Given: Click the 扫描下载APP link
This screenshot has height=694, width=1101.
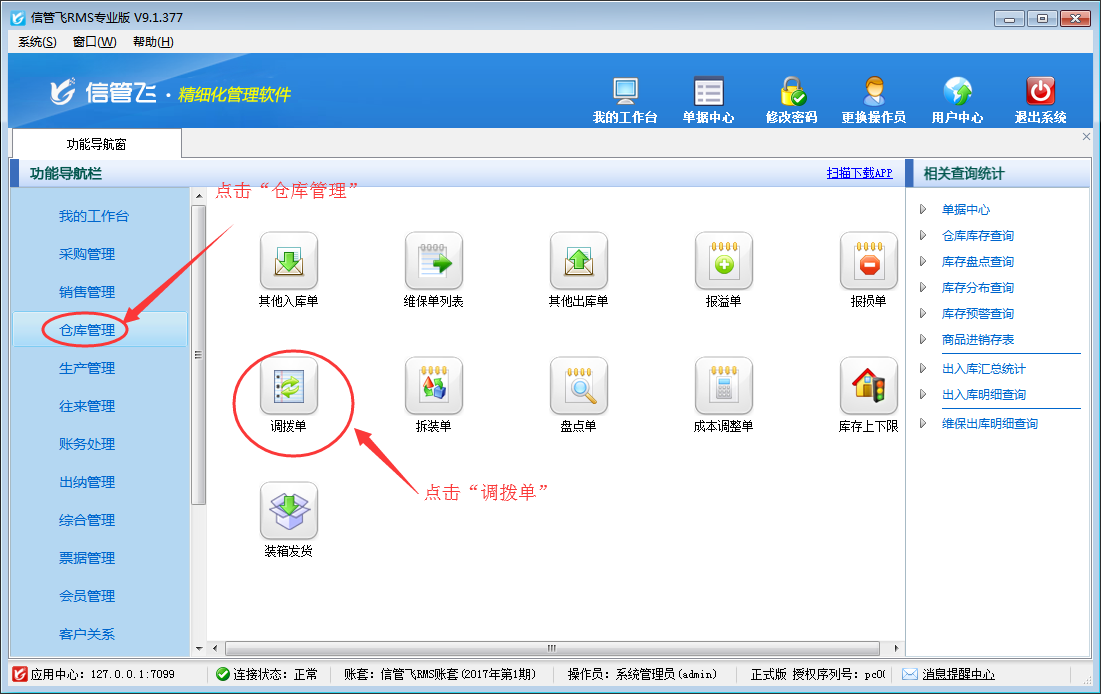Looking at the screenshot, I should click(x=859, y=173).
